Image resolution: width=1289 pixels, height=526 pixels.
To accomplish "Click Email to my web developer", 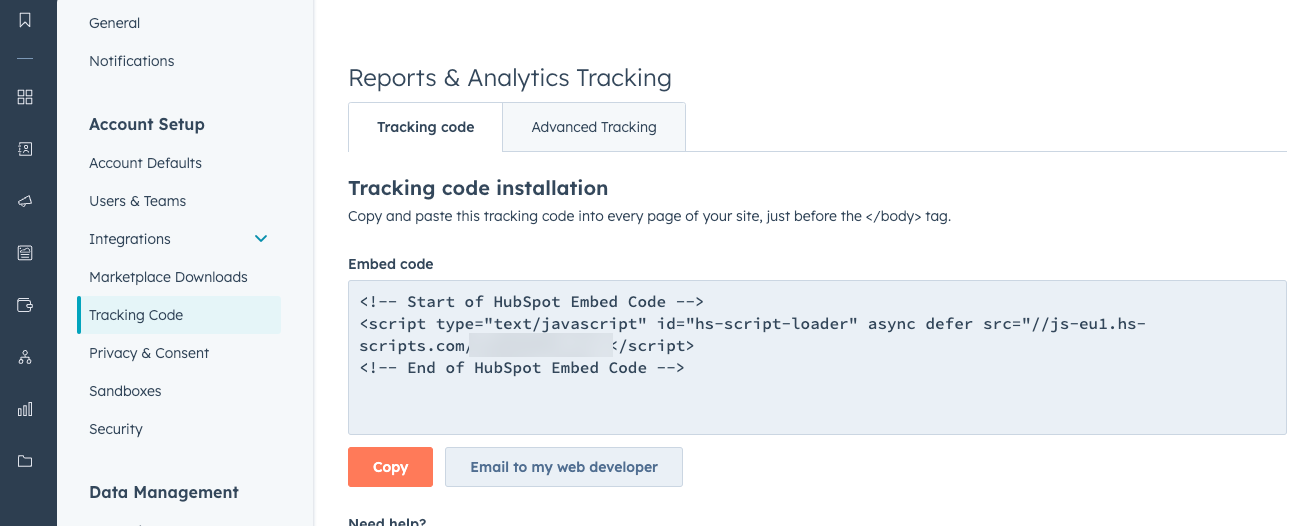I will tap(564, 467).
